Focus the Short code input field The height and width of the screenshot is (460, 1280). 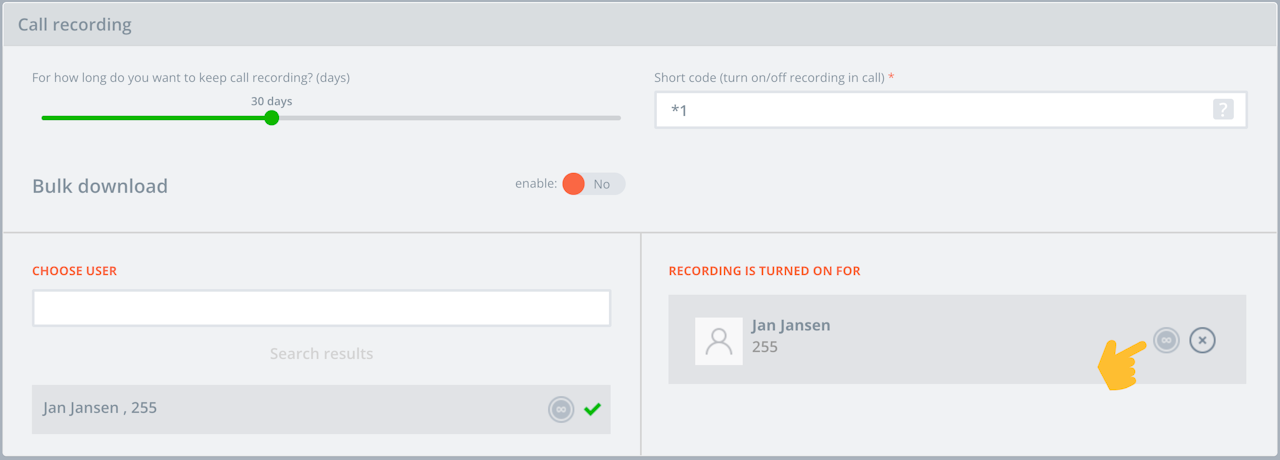(x=930, y=110)
